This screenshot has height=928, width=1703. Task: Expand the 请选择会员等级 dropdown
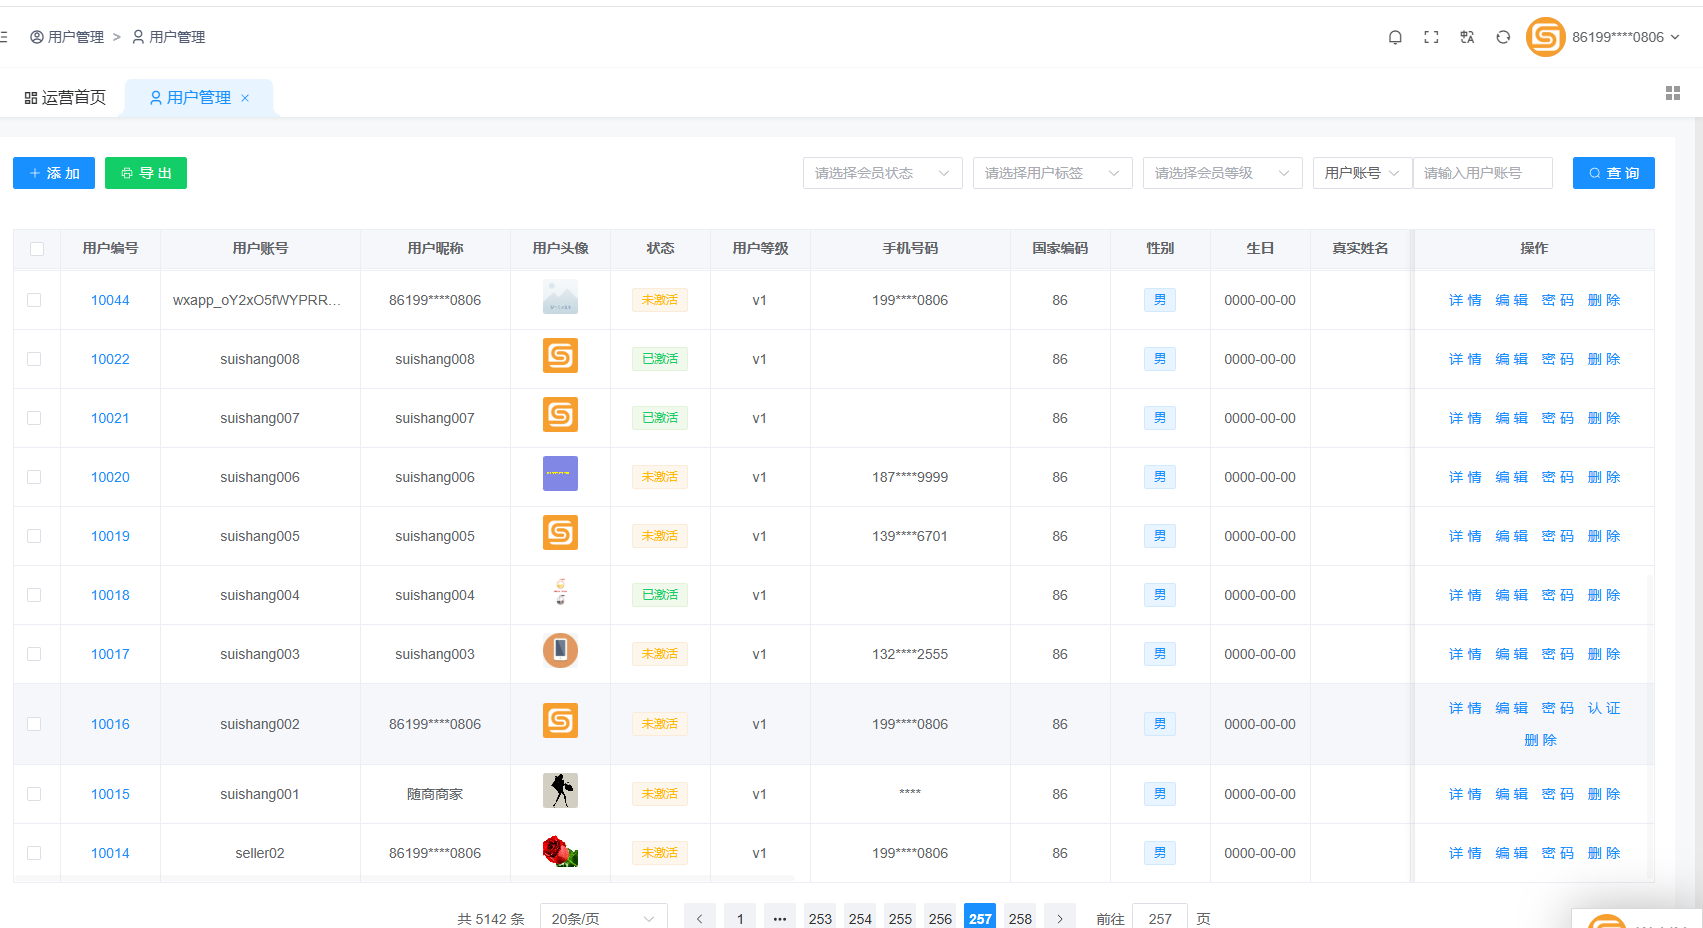(x=1222, y=173)
